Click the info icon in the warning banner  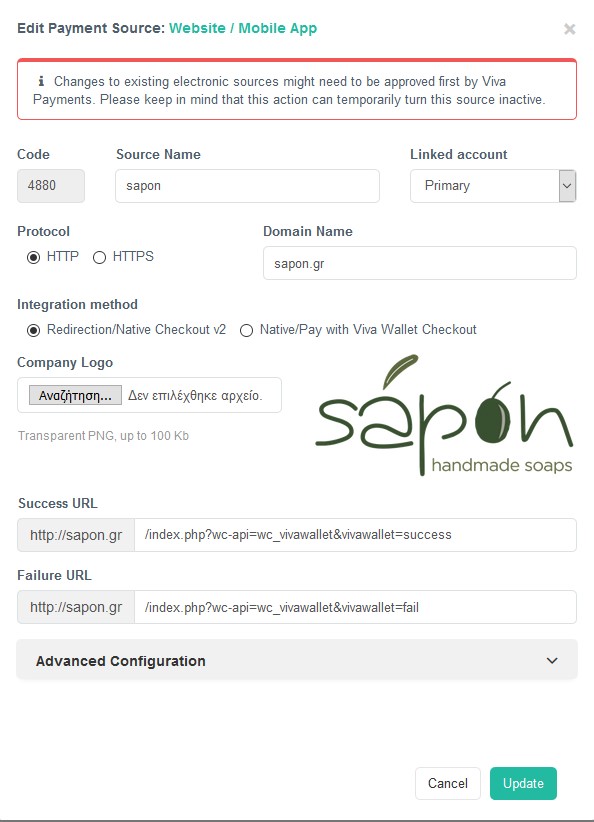(39, 81)
